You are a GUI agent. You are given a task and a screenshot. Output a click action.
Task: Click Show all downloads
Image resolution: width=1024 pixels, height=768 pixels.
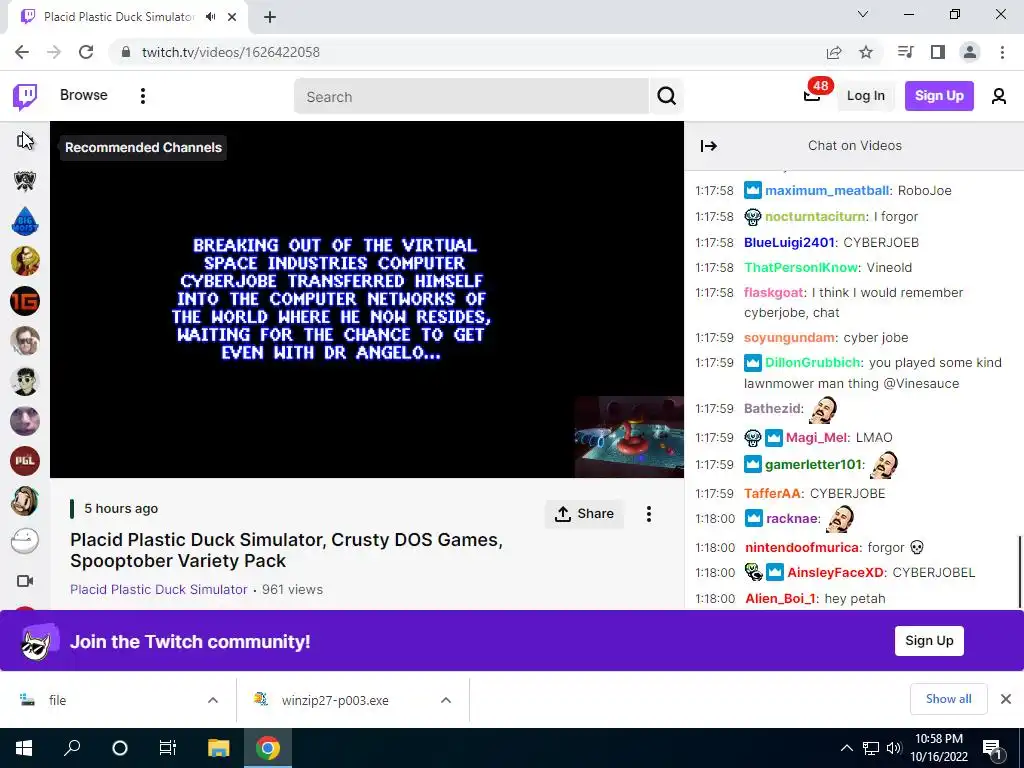[x=948, y=699]
